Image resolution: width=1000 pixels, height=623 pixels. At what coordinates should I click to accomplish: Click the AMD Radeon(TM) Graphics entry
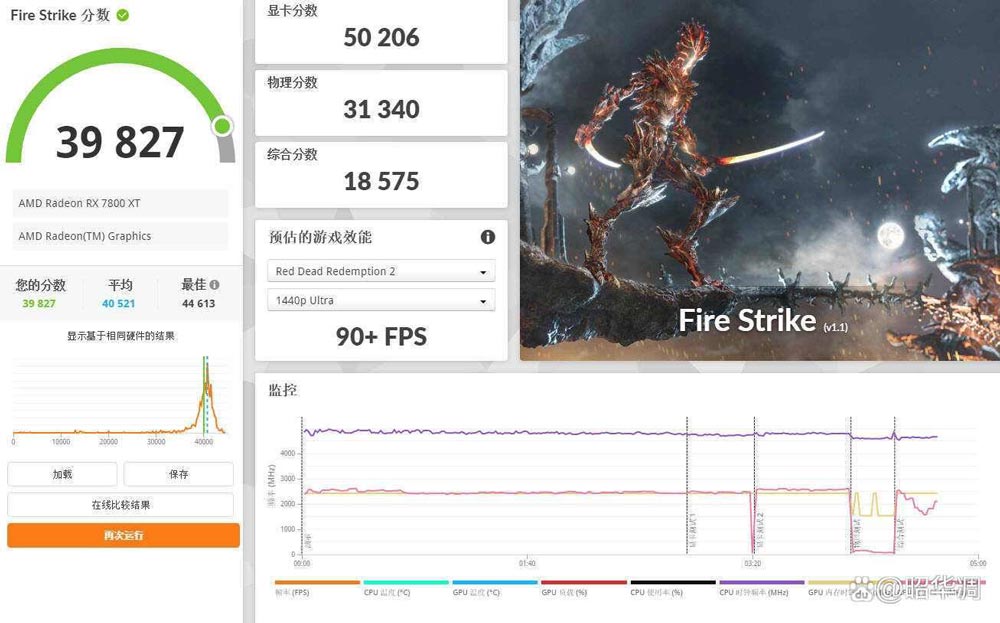(x=121, y=236)
